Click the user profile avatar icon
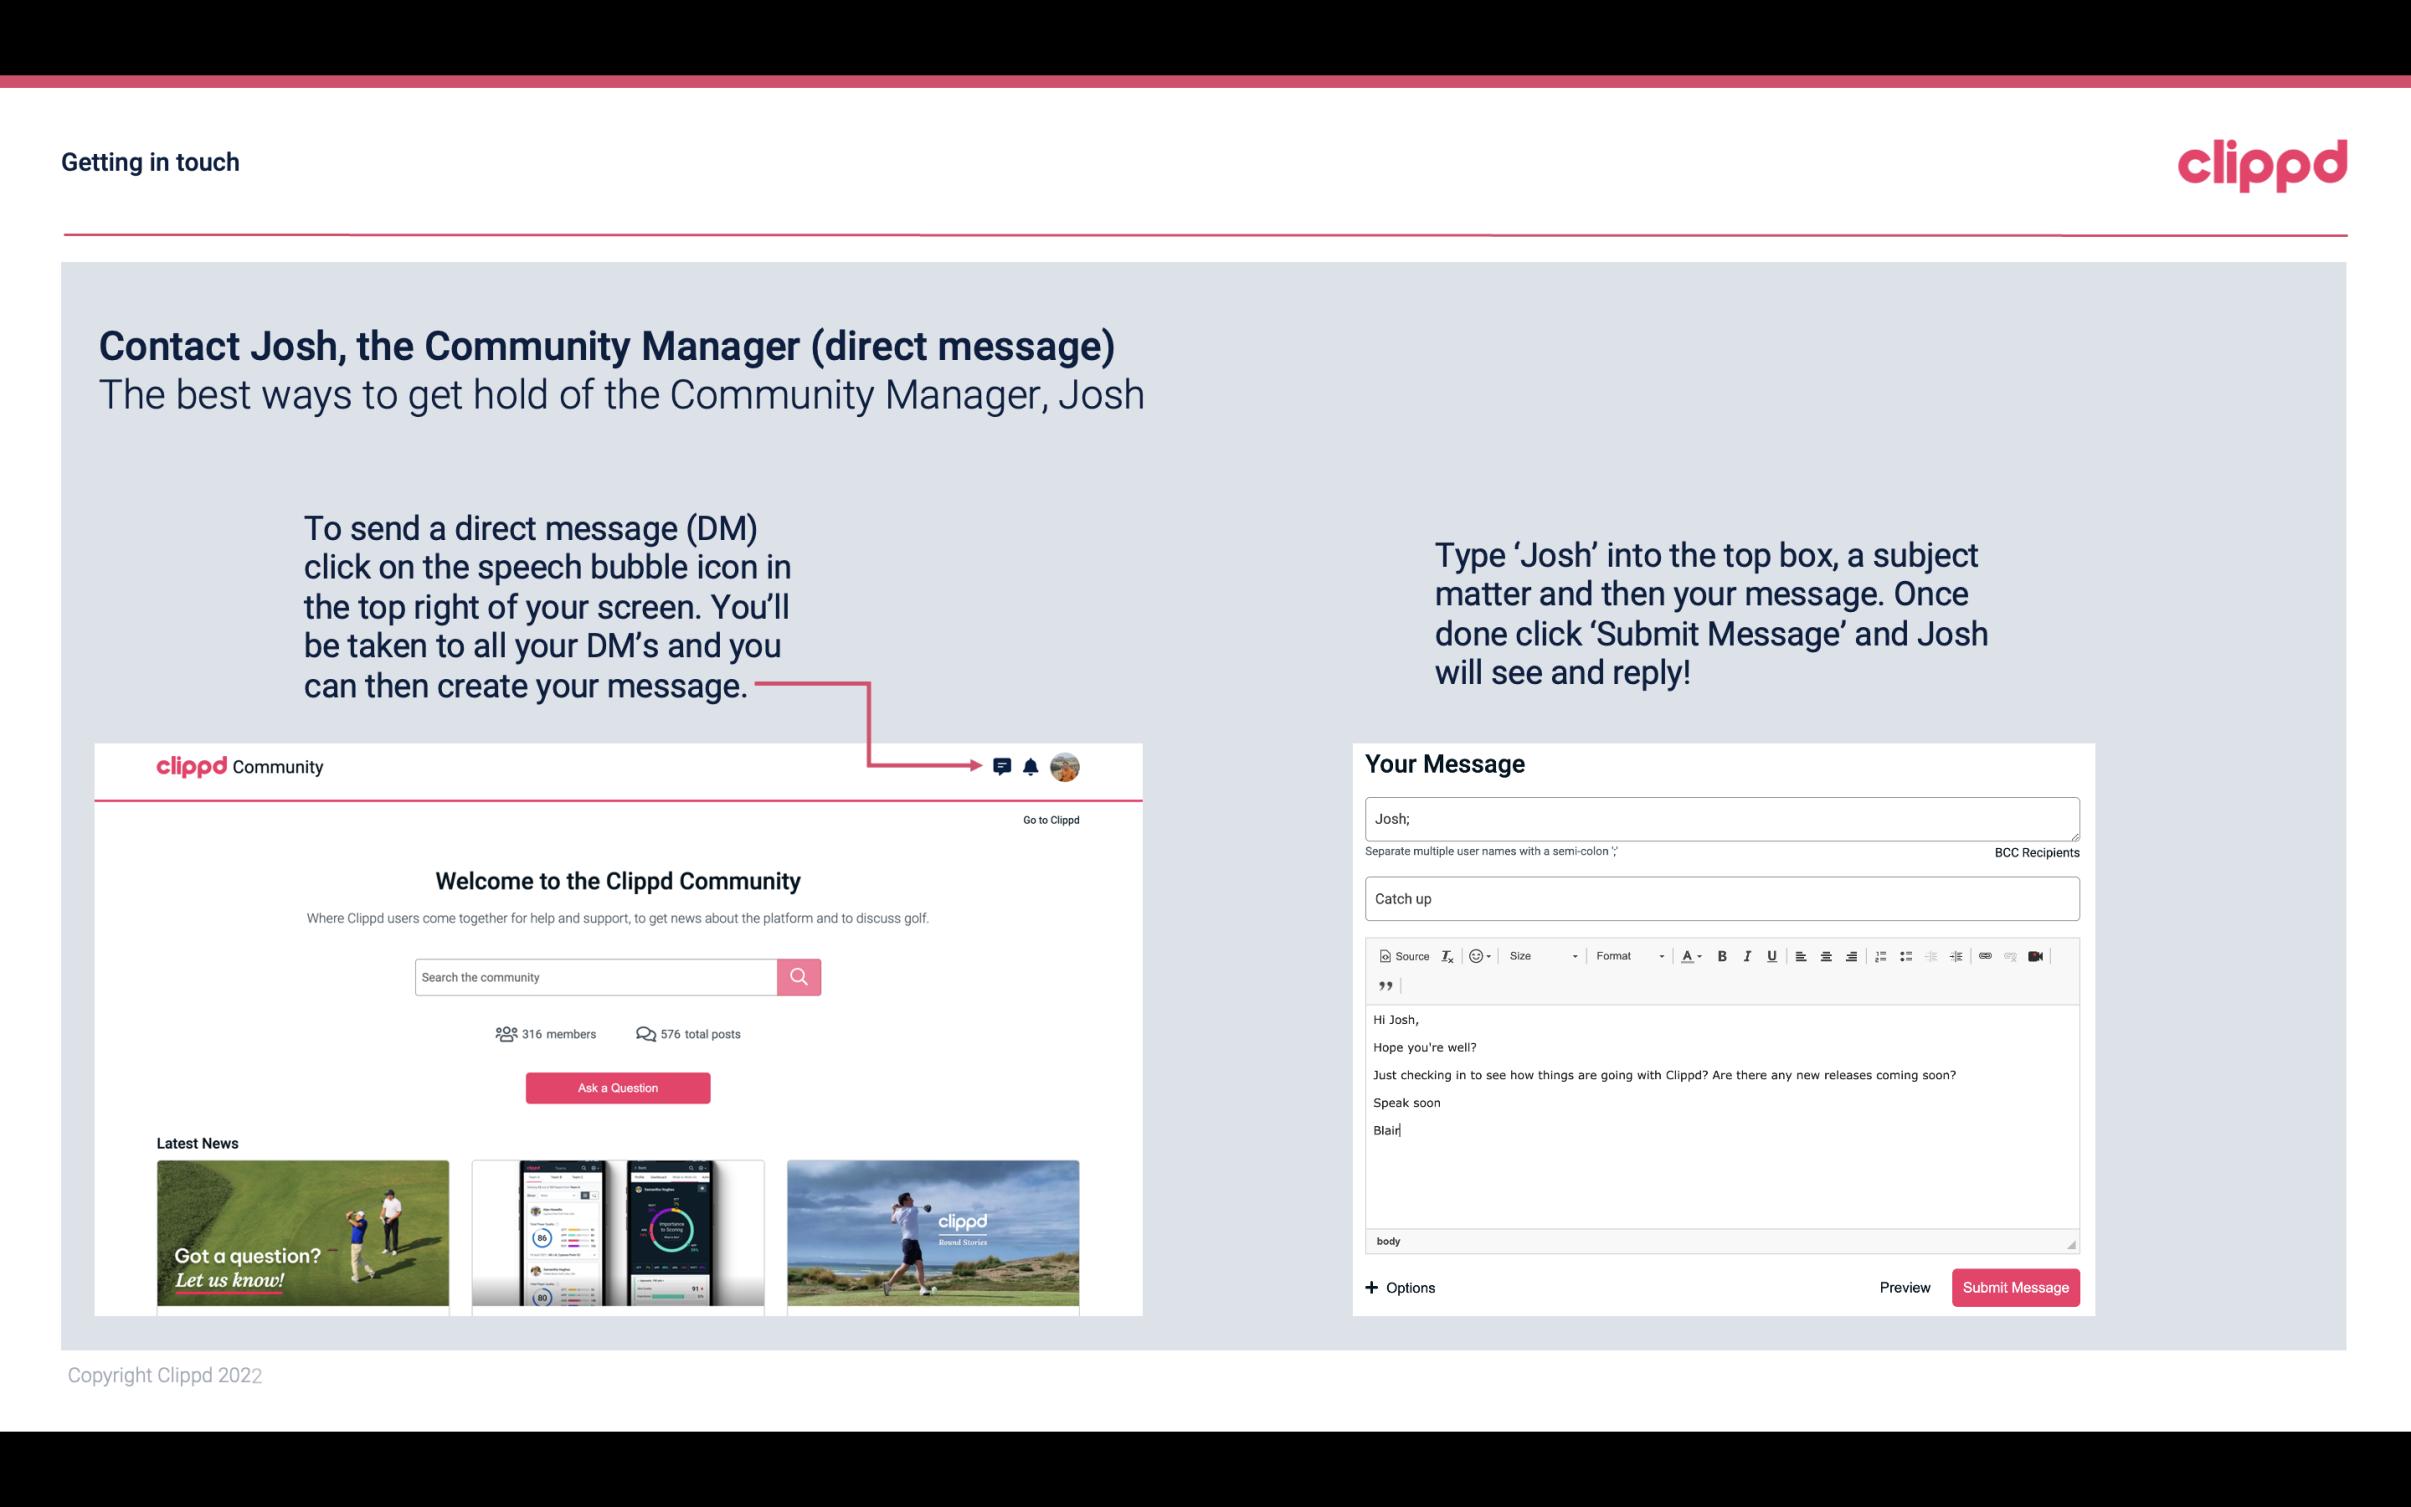2411x1507 pixels. pyautogui.click(x=1066, y=767)
